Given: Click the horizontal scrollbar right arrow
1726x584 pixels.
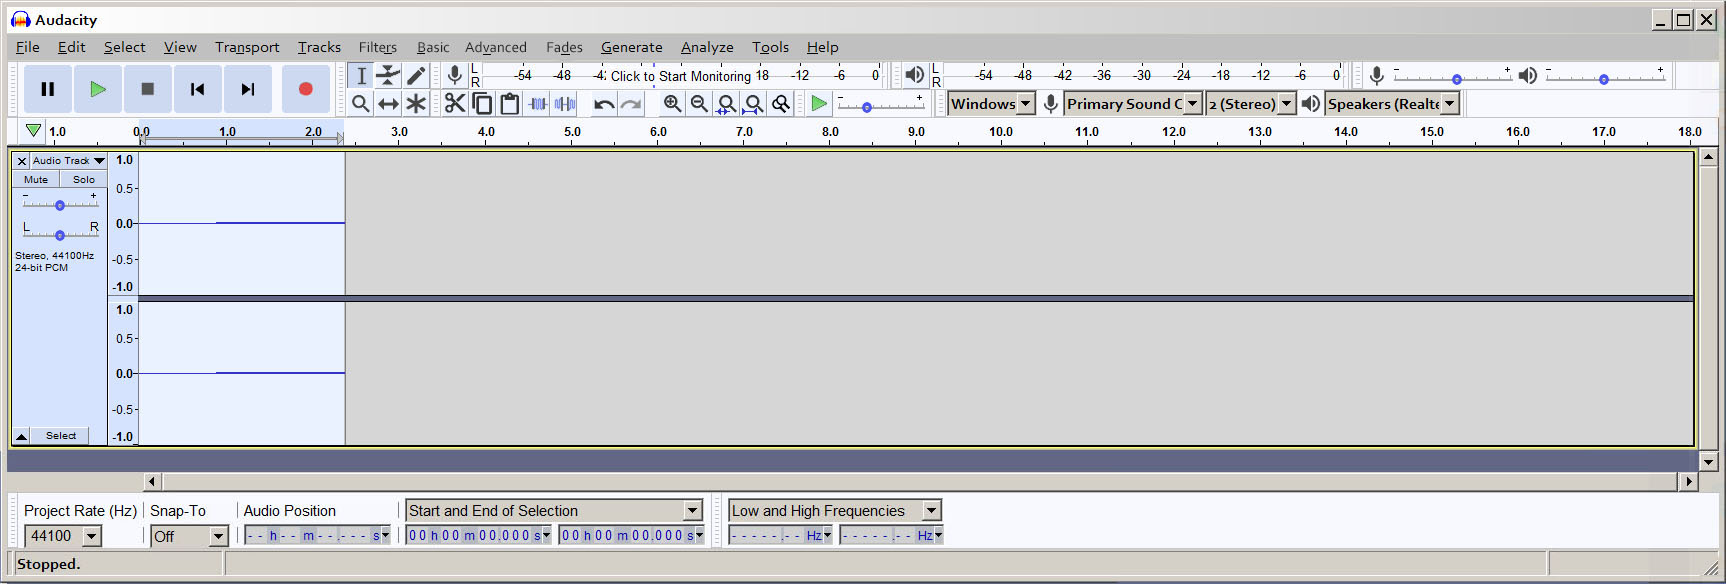Looking at the screenshot, I should tap(1689, 482).
